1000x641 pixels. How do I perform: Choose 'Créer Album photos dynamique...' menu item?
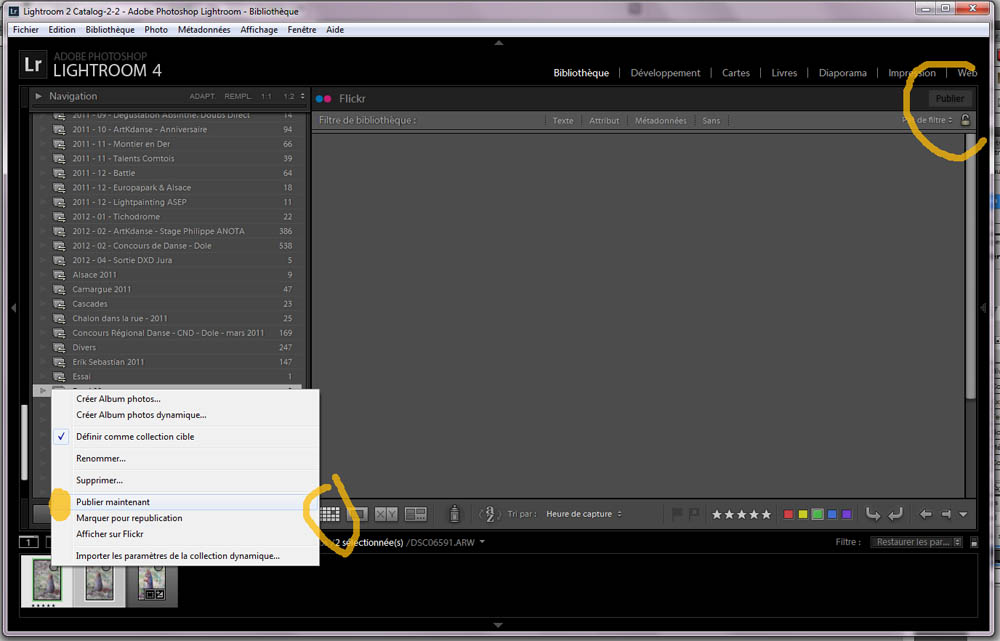[x=185, y=415]
